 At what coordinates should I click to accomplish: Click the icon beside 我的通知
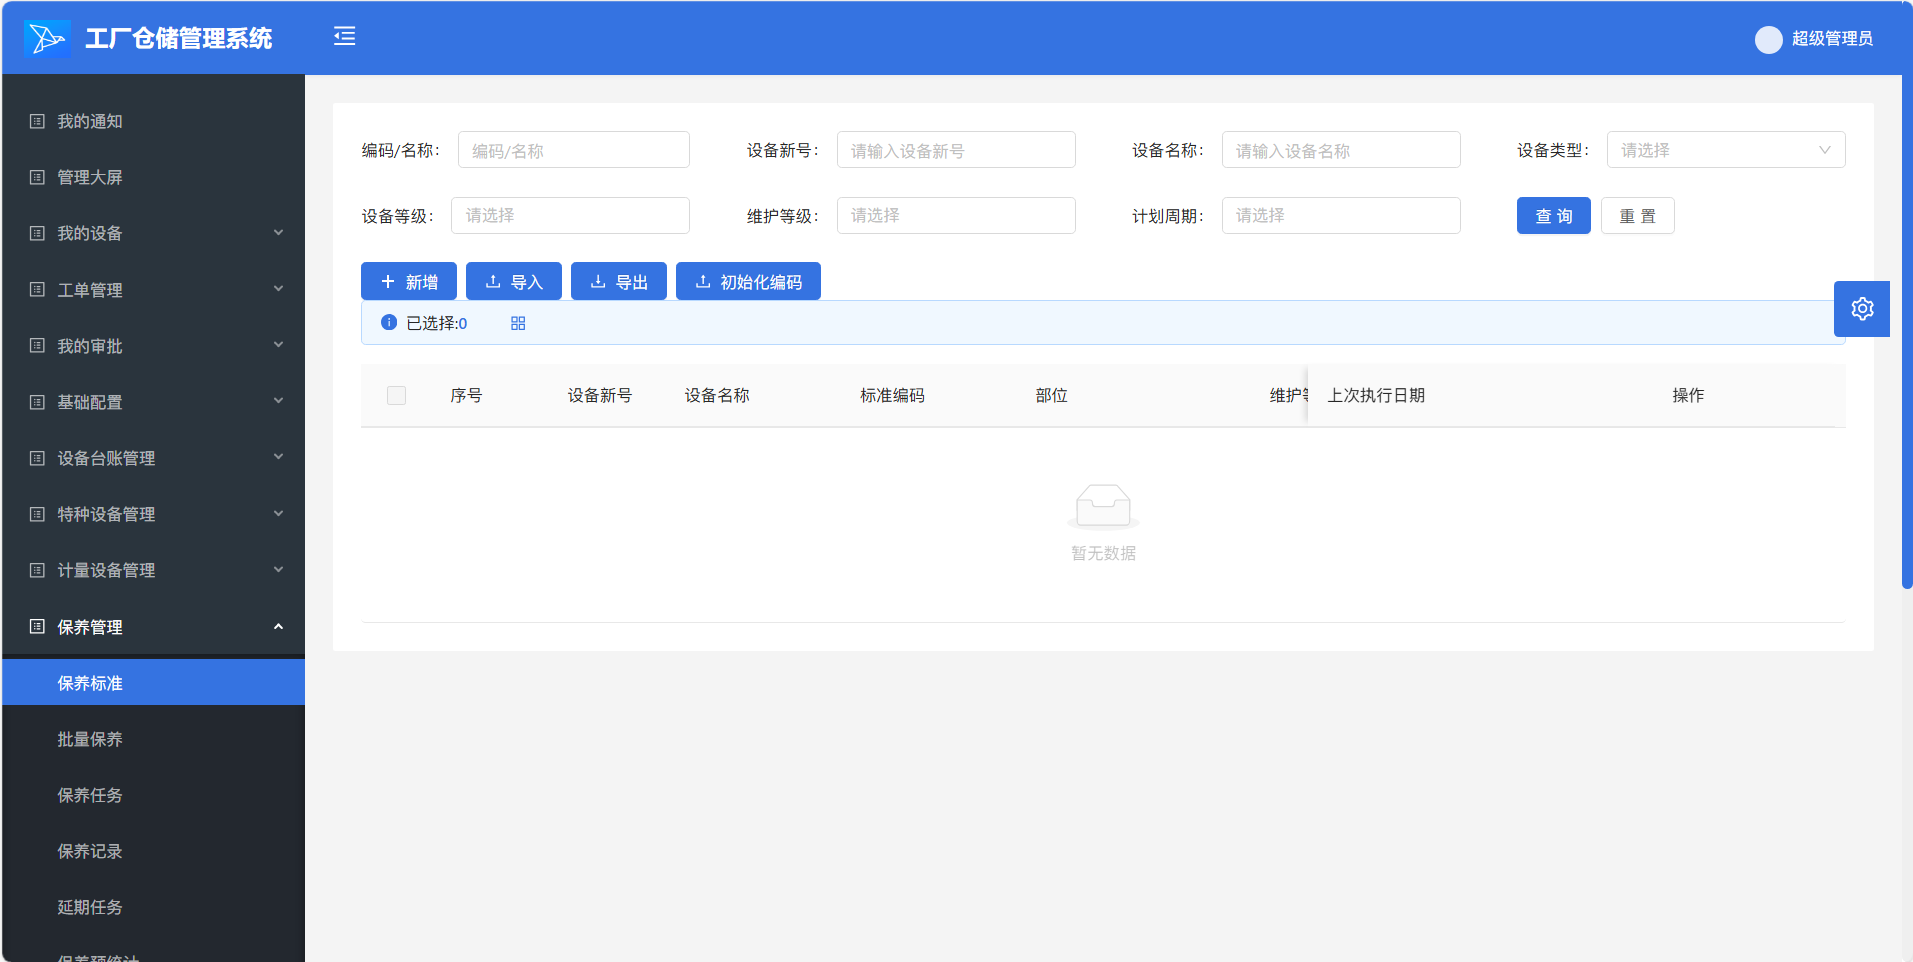(x=37, y=121)
